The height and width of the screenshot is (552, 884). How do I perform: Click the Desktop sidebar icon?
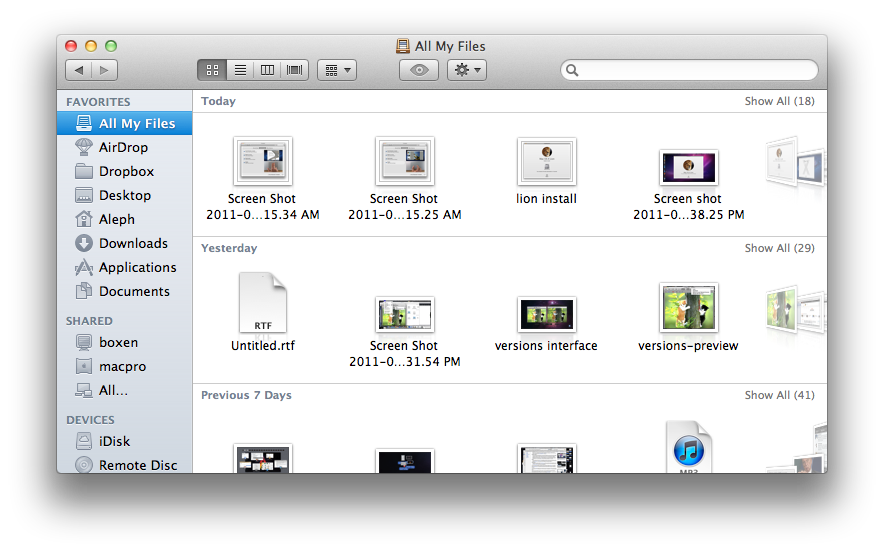[84, 195]
